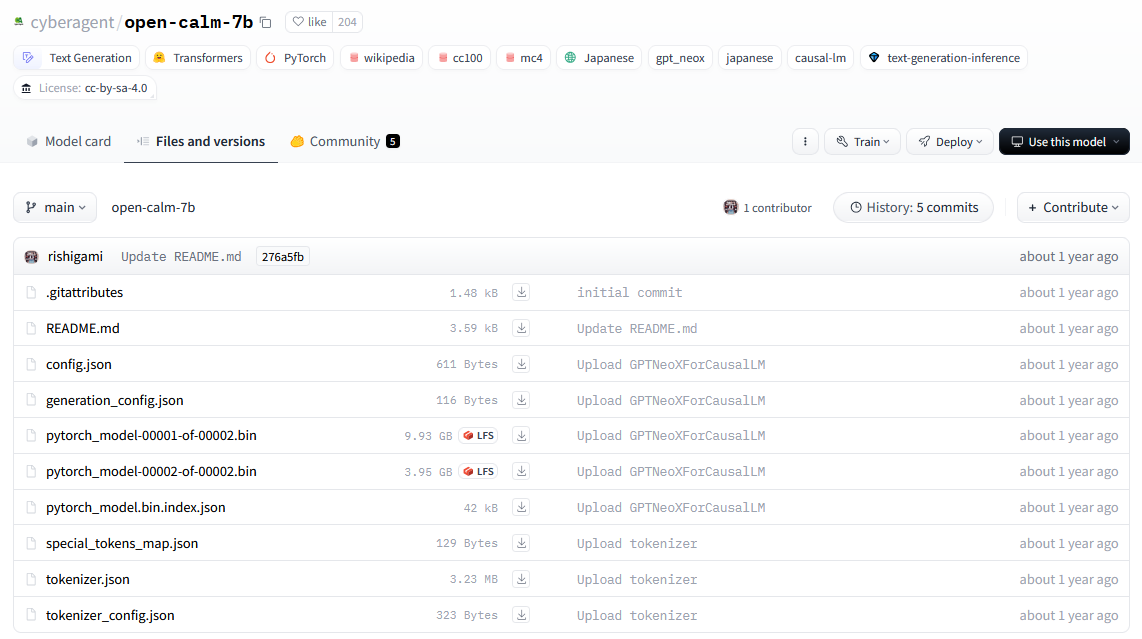Copy the model name open-calm-7b
The height and width of the screenshot is (639, 1142).
266,23
